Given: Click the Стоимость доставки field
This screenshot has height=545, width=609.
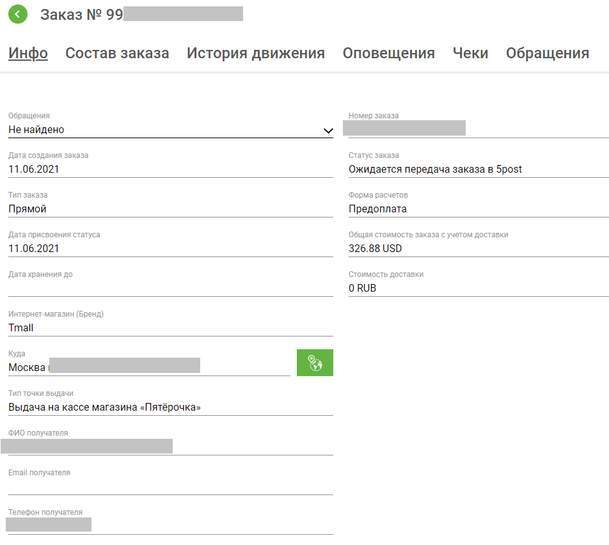Looking at the screenshot, I should click(477, 288).
